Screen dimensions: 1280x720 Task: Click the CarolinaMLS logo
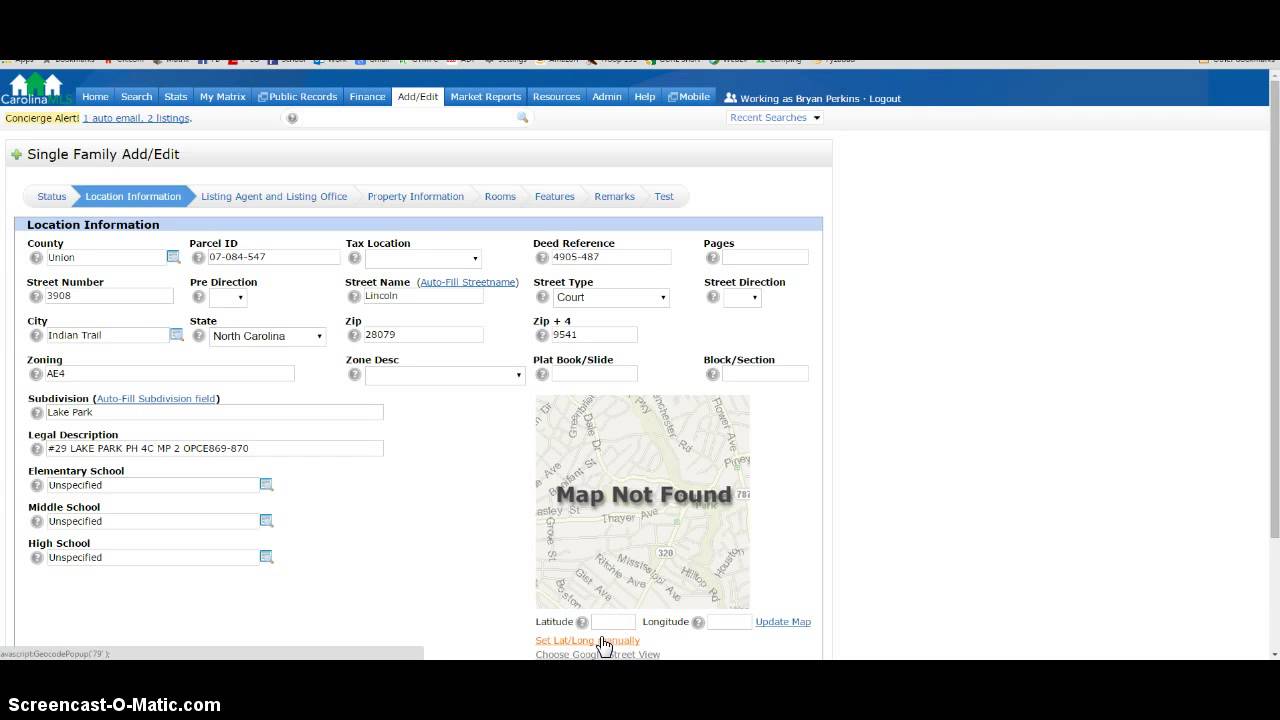click(x=37, y=89)
